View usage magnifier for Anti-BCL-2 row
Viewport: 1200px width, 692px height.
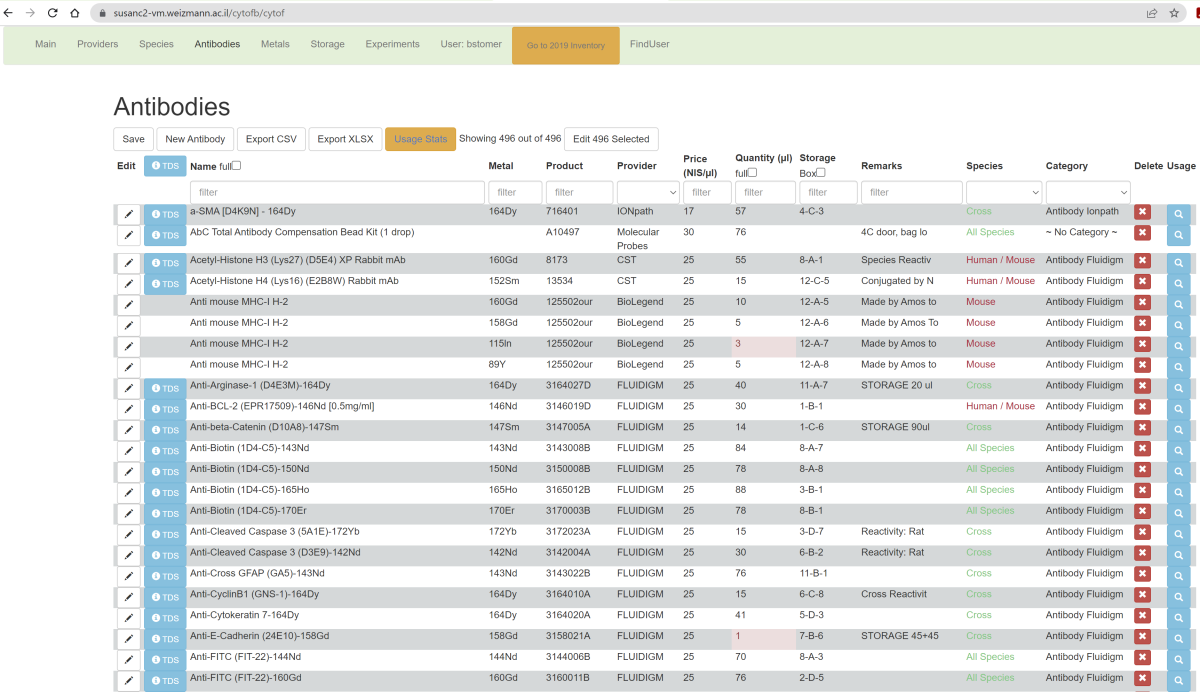pos(1178,410)
